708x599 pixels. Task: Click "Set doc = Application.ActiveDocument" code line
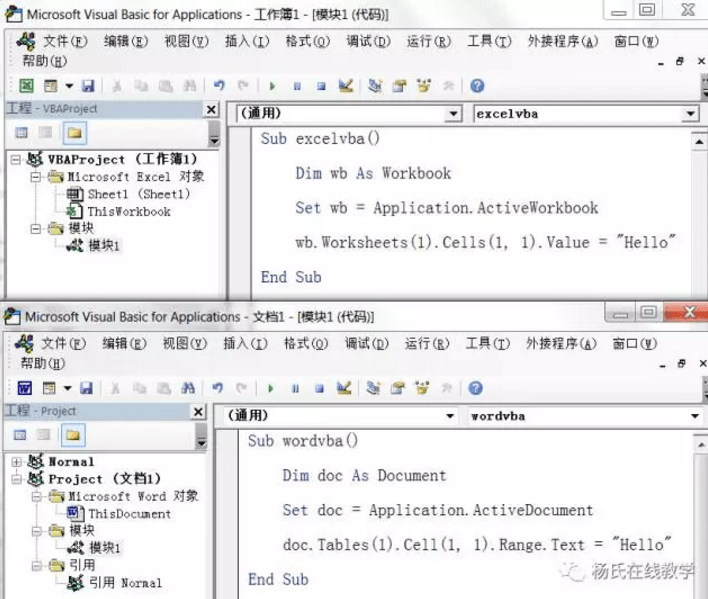(x=438, y=510)
